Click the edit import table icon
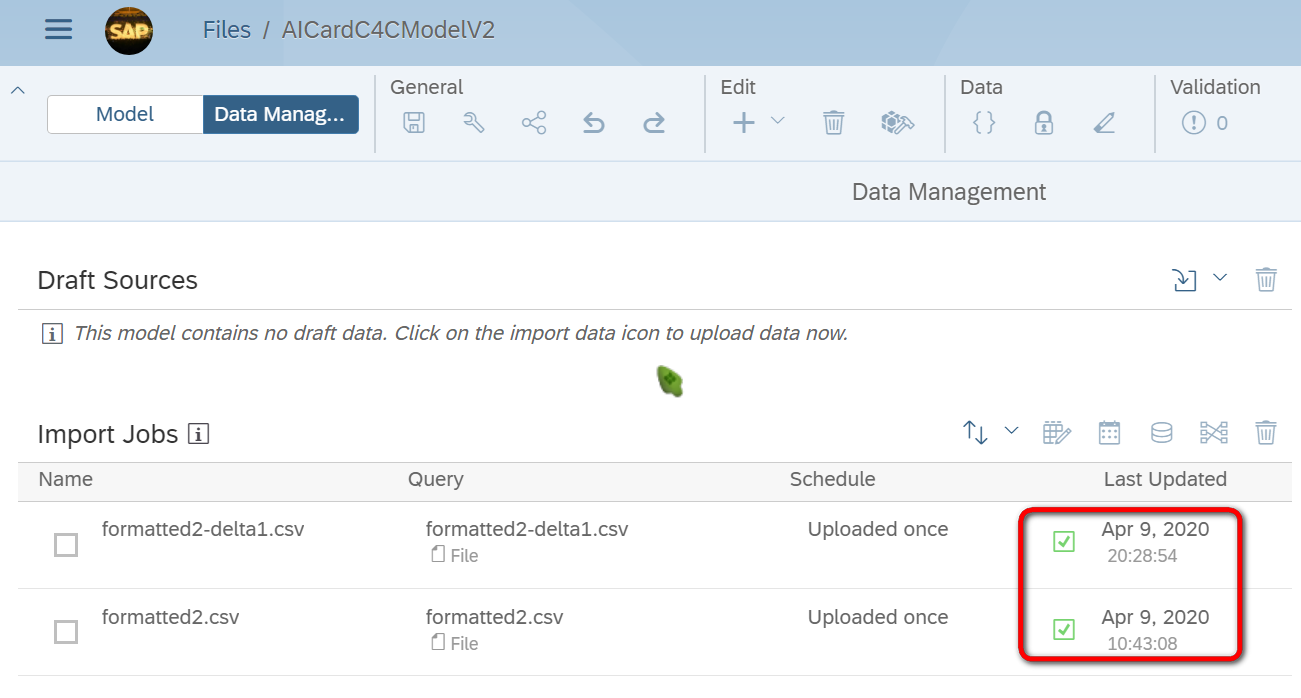The height and width of the screenshot is (698, 1301). [x=1057, y=433]
